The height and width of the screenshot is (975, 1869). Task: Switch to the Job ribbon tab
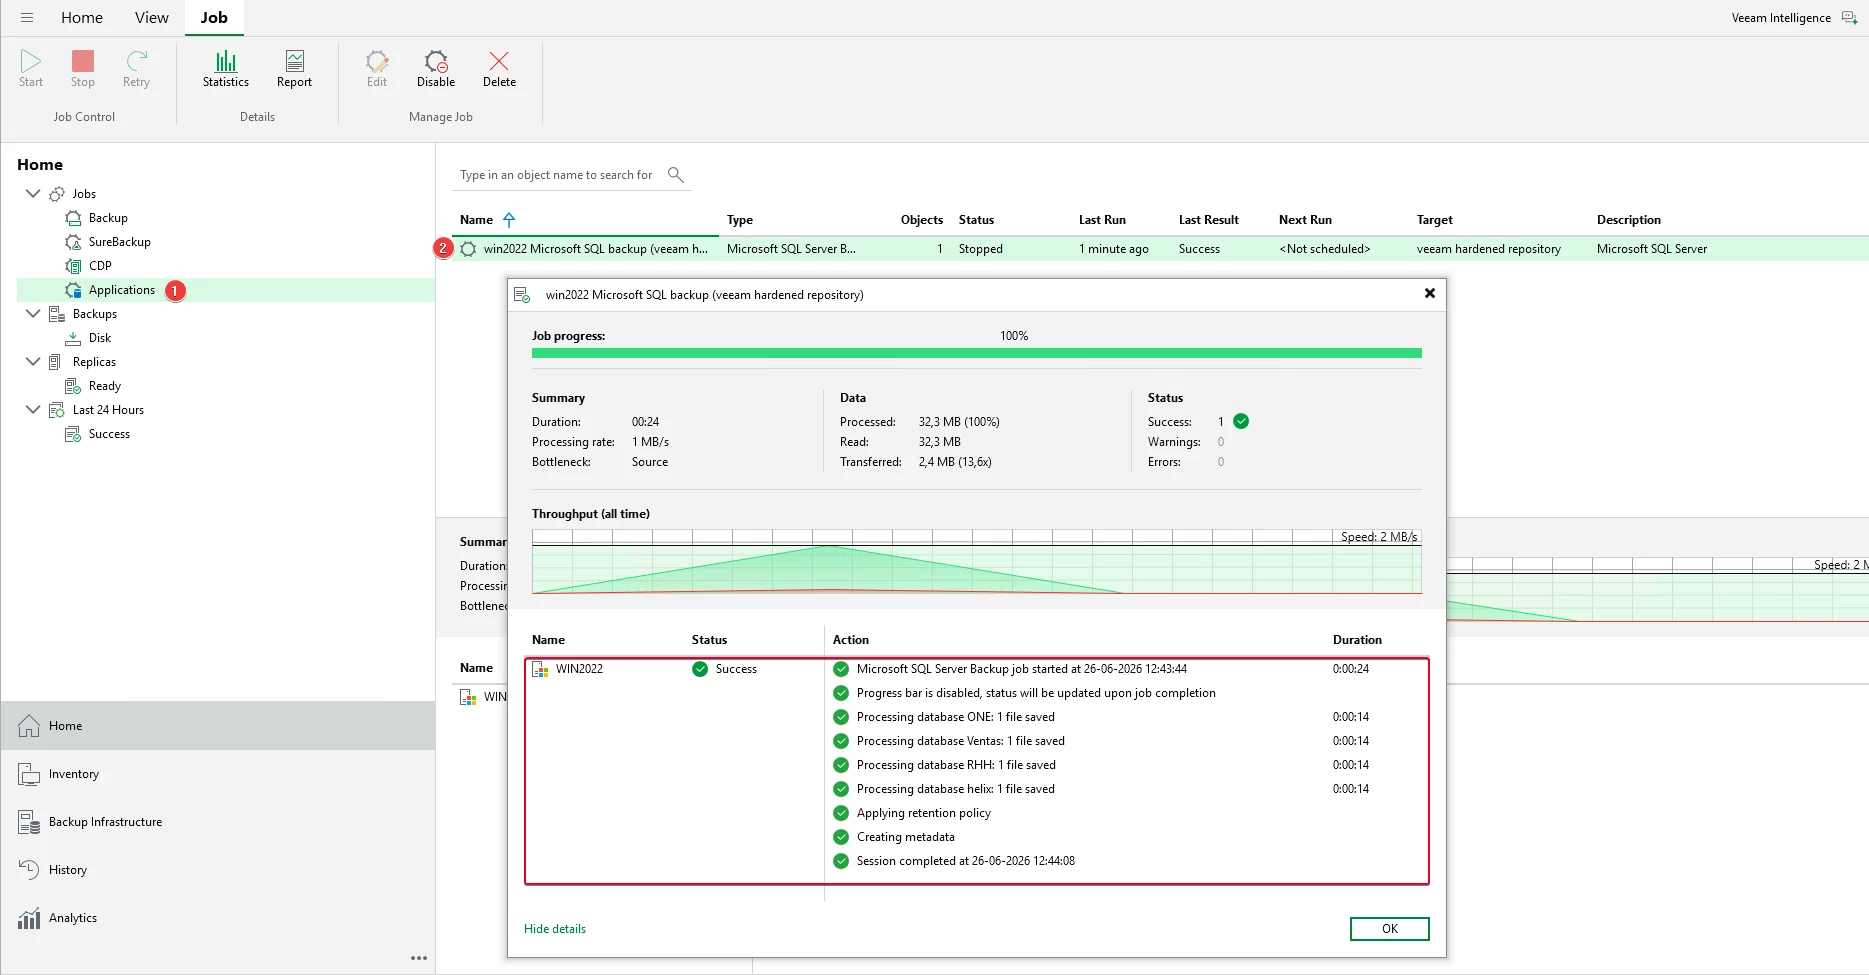click(x=214, y=18)
